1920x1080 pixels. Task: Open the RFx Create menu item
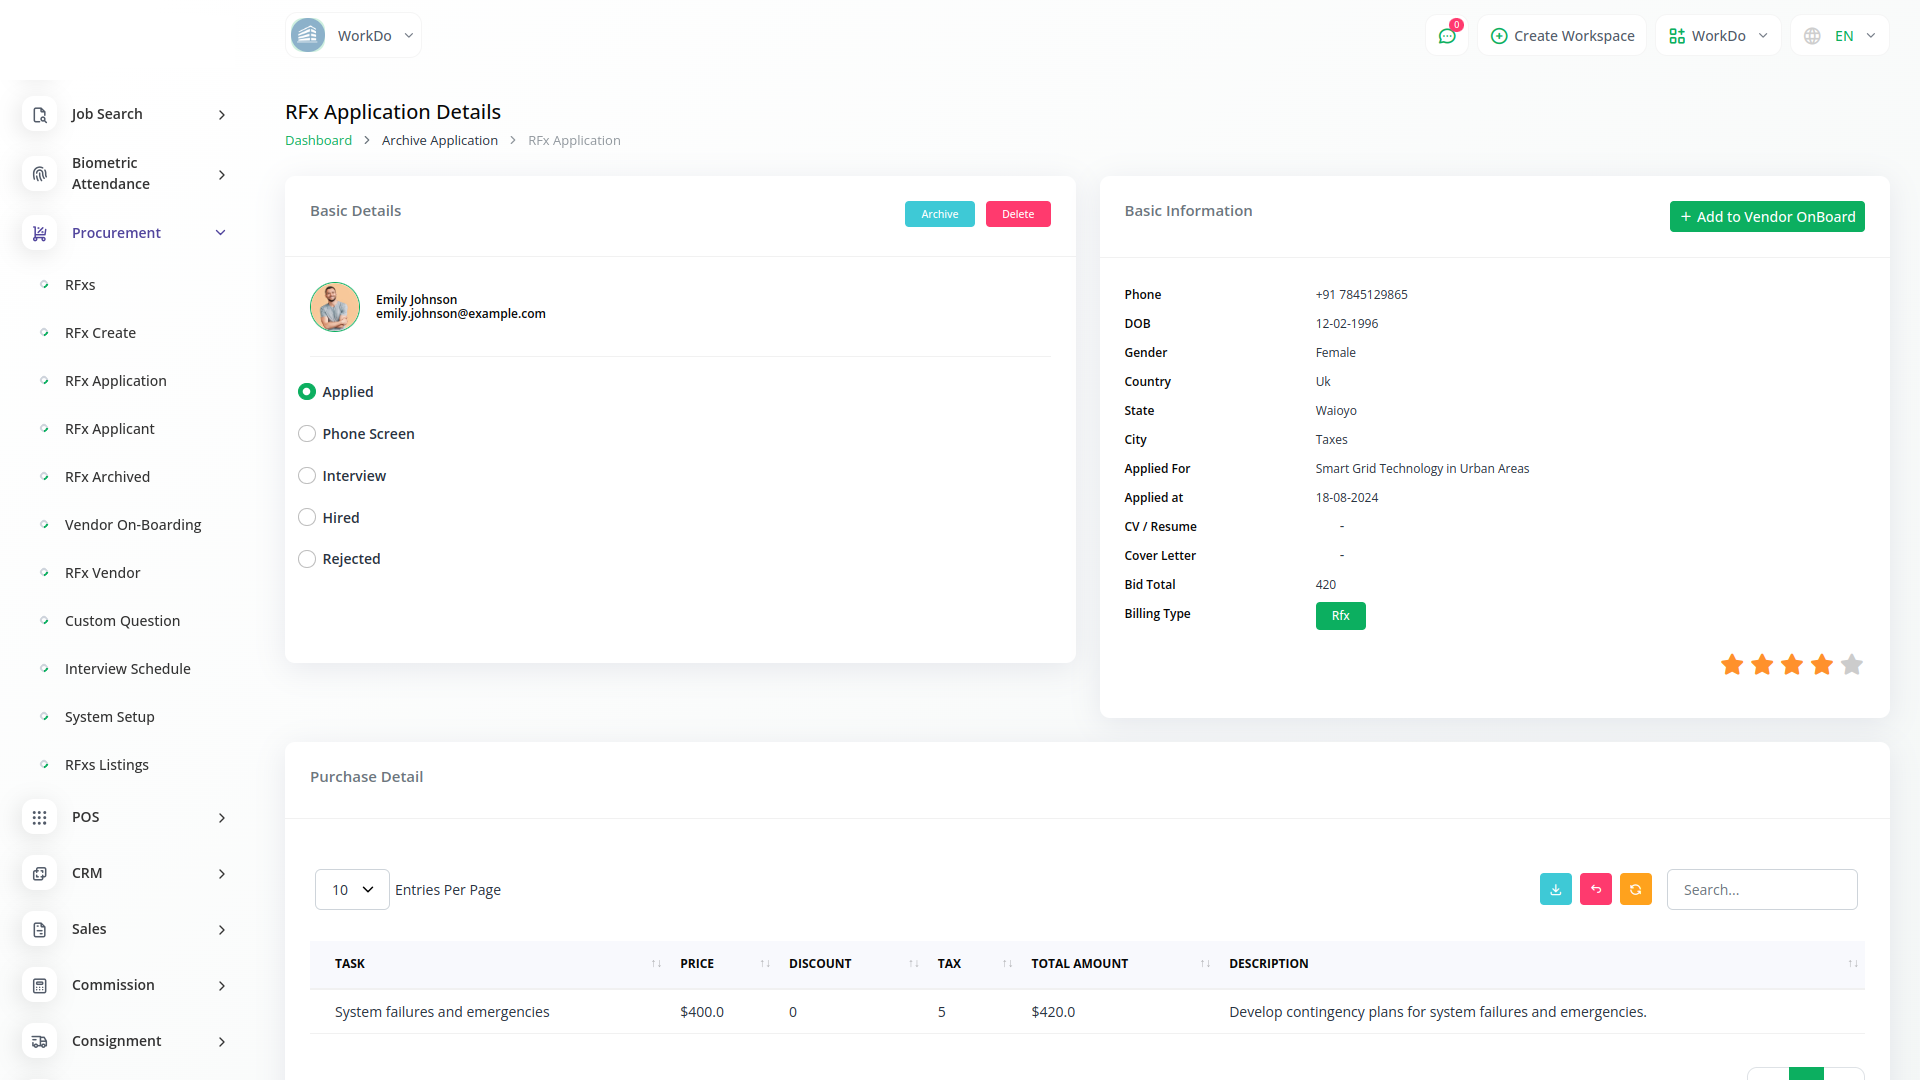[100, 333]
